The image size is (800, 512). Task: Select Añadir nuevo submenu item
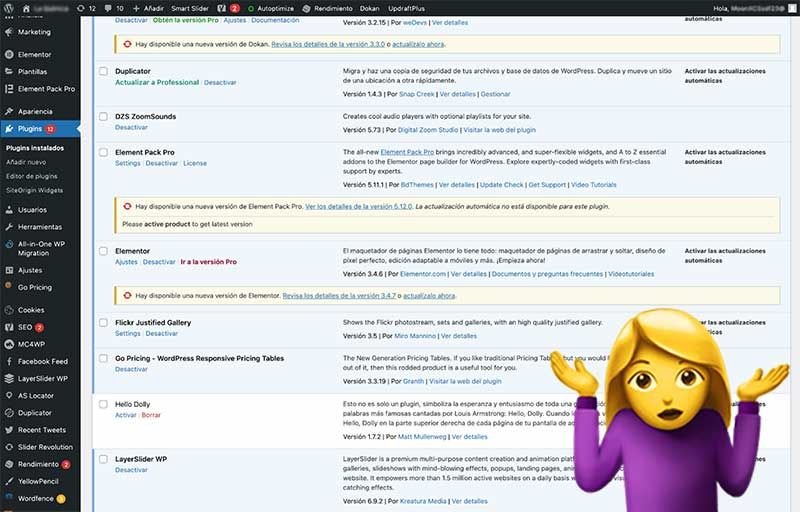click(26, 162)
